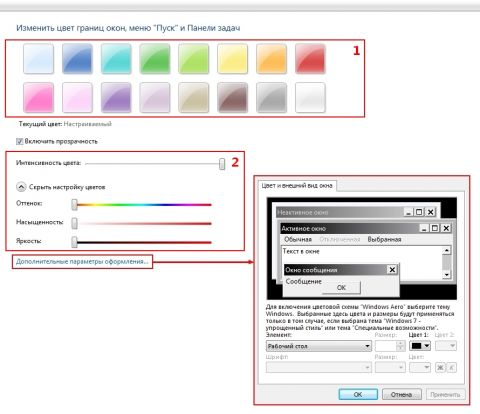Open the 'Элемент' dropdown showing 'Рабочий стол'
The image size is (480, 414).
click(319, 346)
